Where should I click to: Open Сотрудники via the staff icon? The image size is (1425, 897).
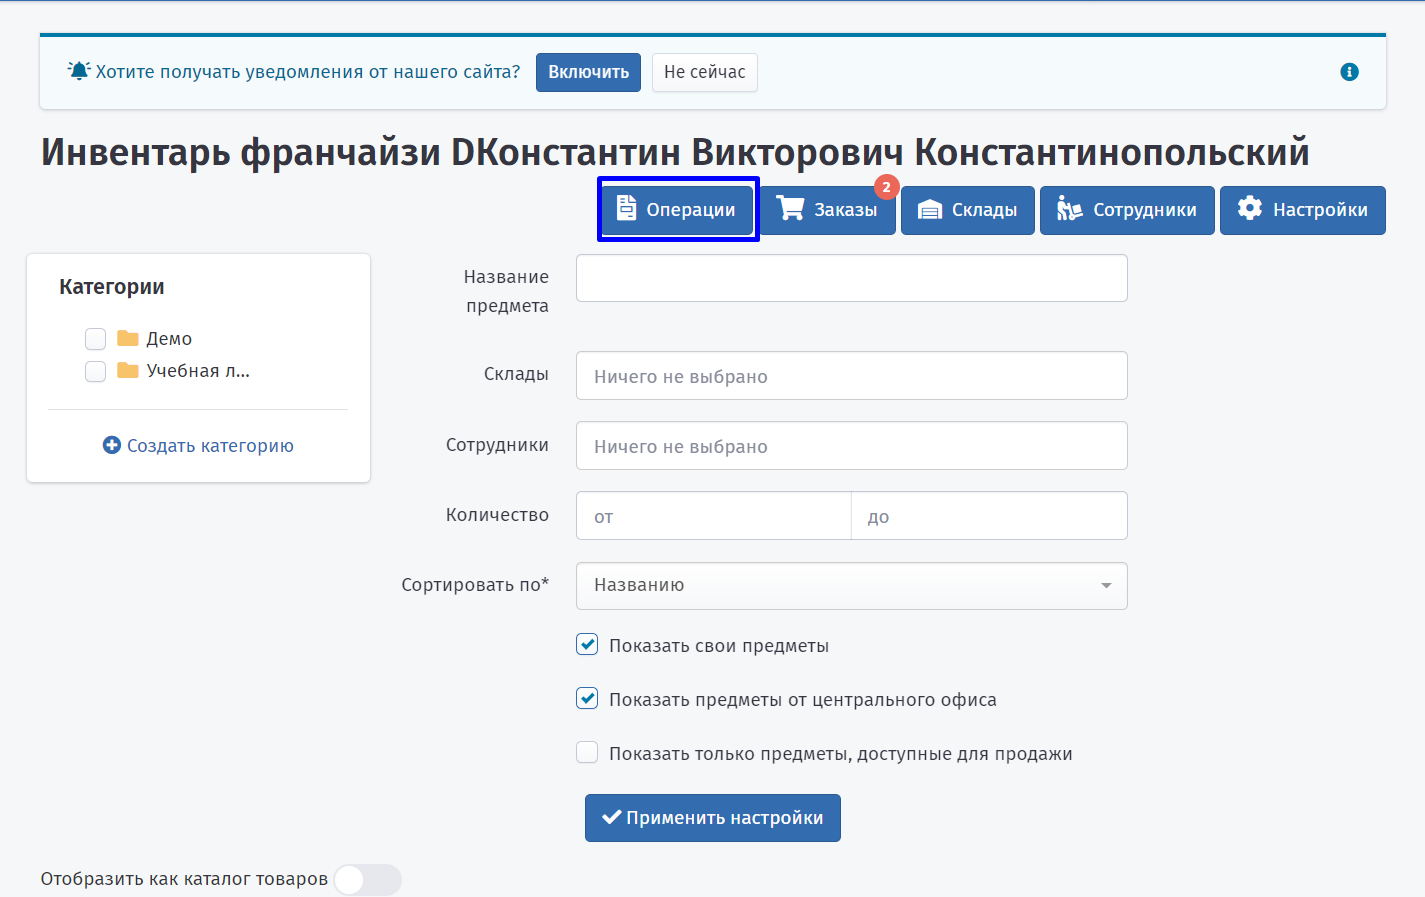[1069, 208]
